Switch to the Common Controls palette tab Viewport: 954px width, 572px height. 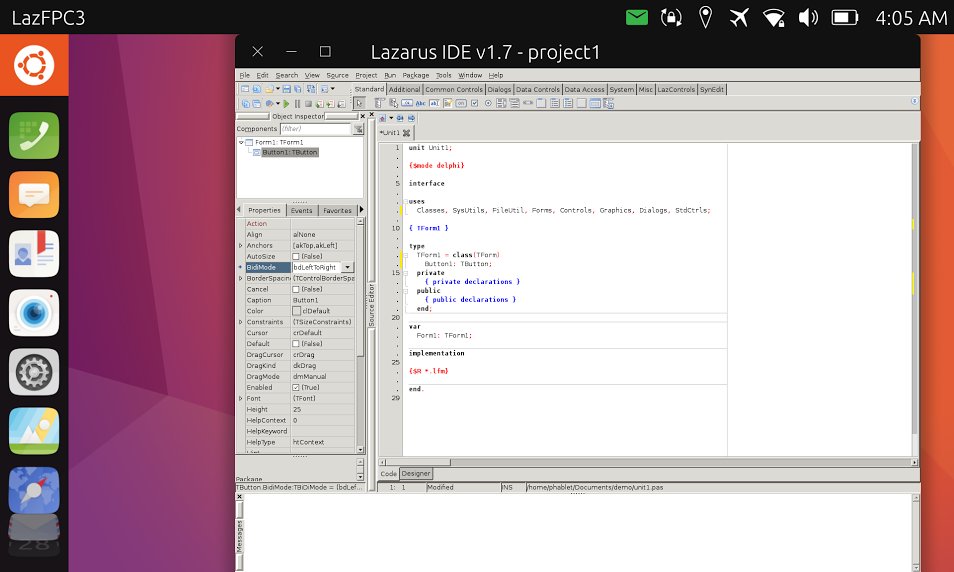tap(453, 89)
